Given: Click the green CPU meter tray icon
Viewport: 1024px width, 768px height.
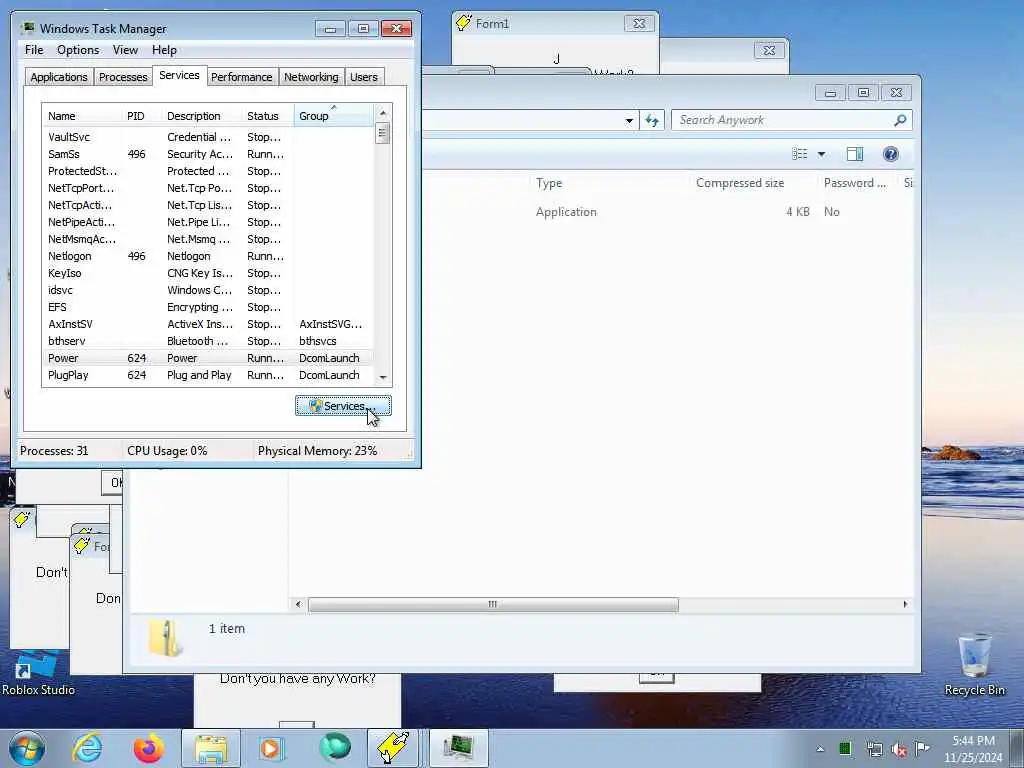Looking at the screenshot, I should point(845,748).
